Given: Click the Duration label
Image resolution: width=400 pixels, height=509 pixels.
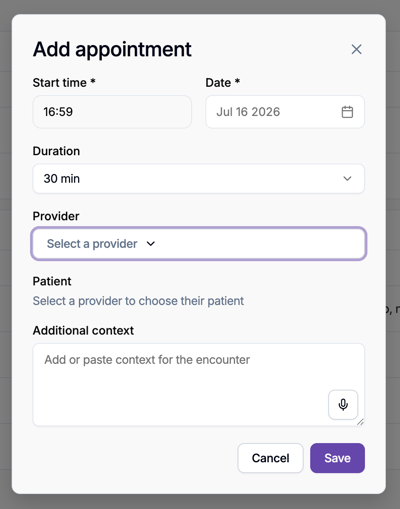Looking at the screenshot, I should point(56,151).
